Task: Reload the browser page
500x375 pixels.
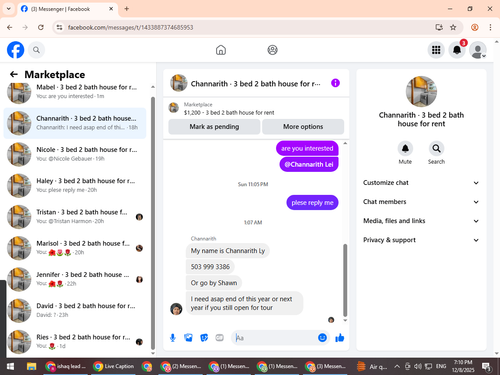Action: (41, 27)
